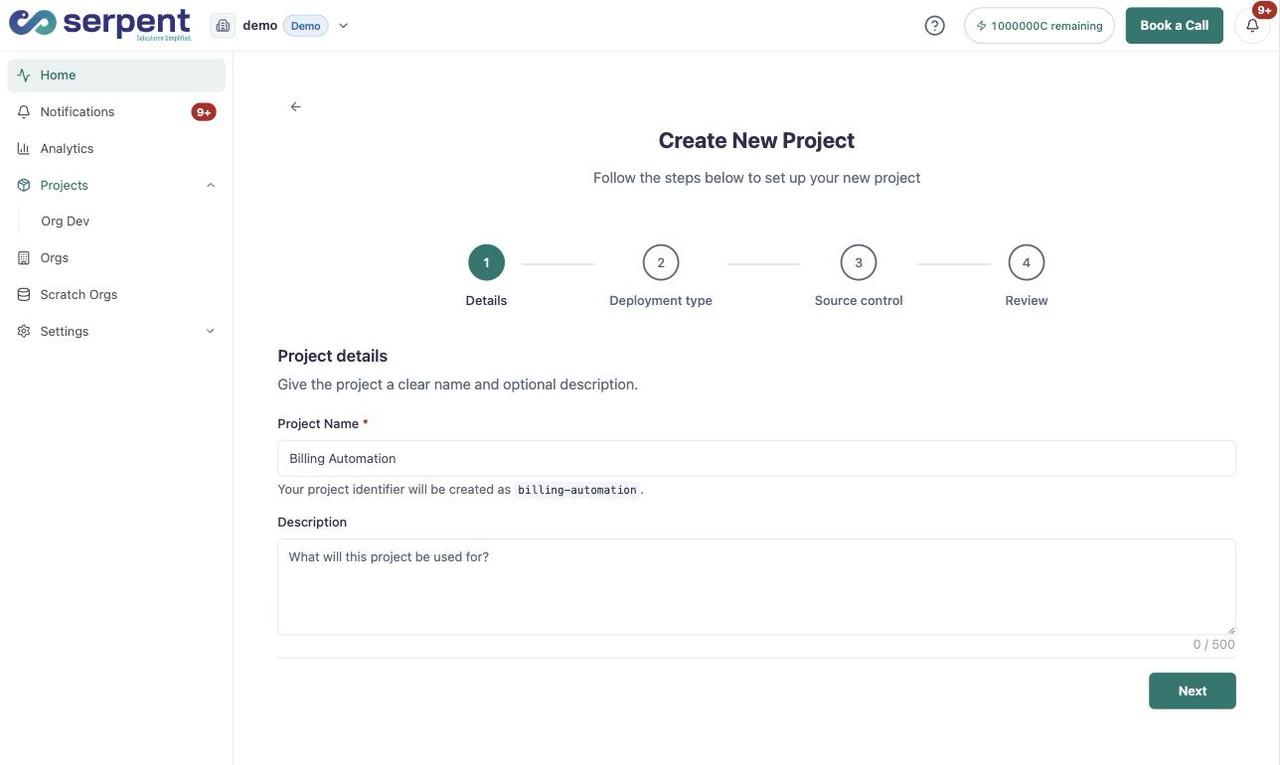
Task: Click step 2 Deployment type circle
Action: click(660, 263)
